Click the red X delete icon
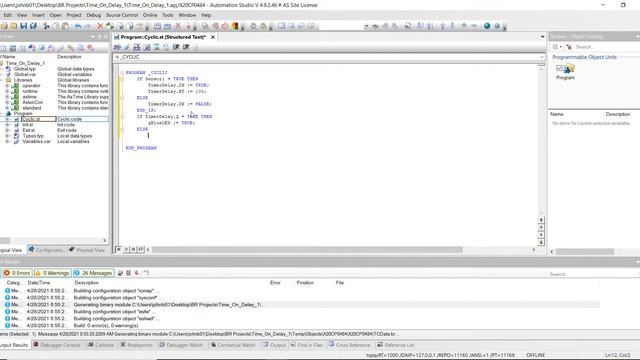 (x=100, y=26)
